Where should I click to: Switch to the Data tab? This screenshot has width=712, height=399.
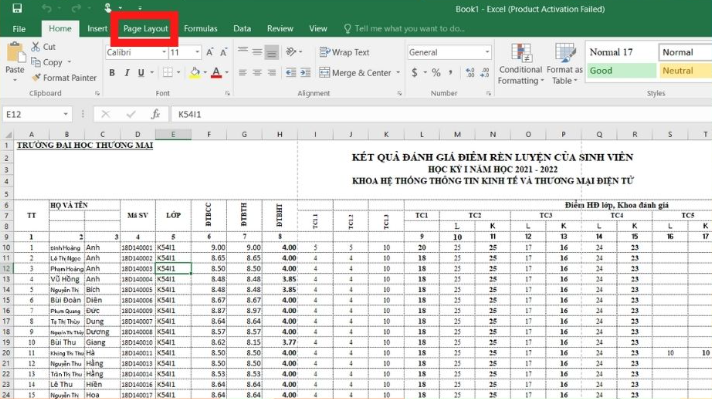(242, 28)
